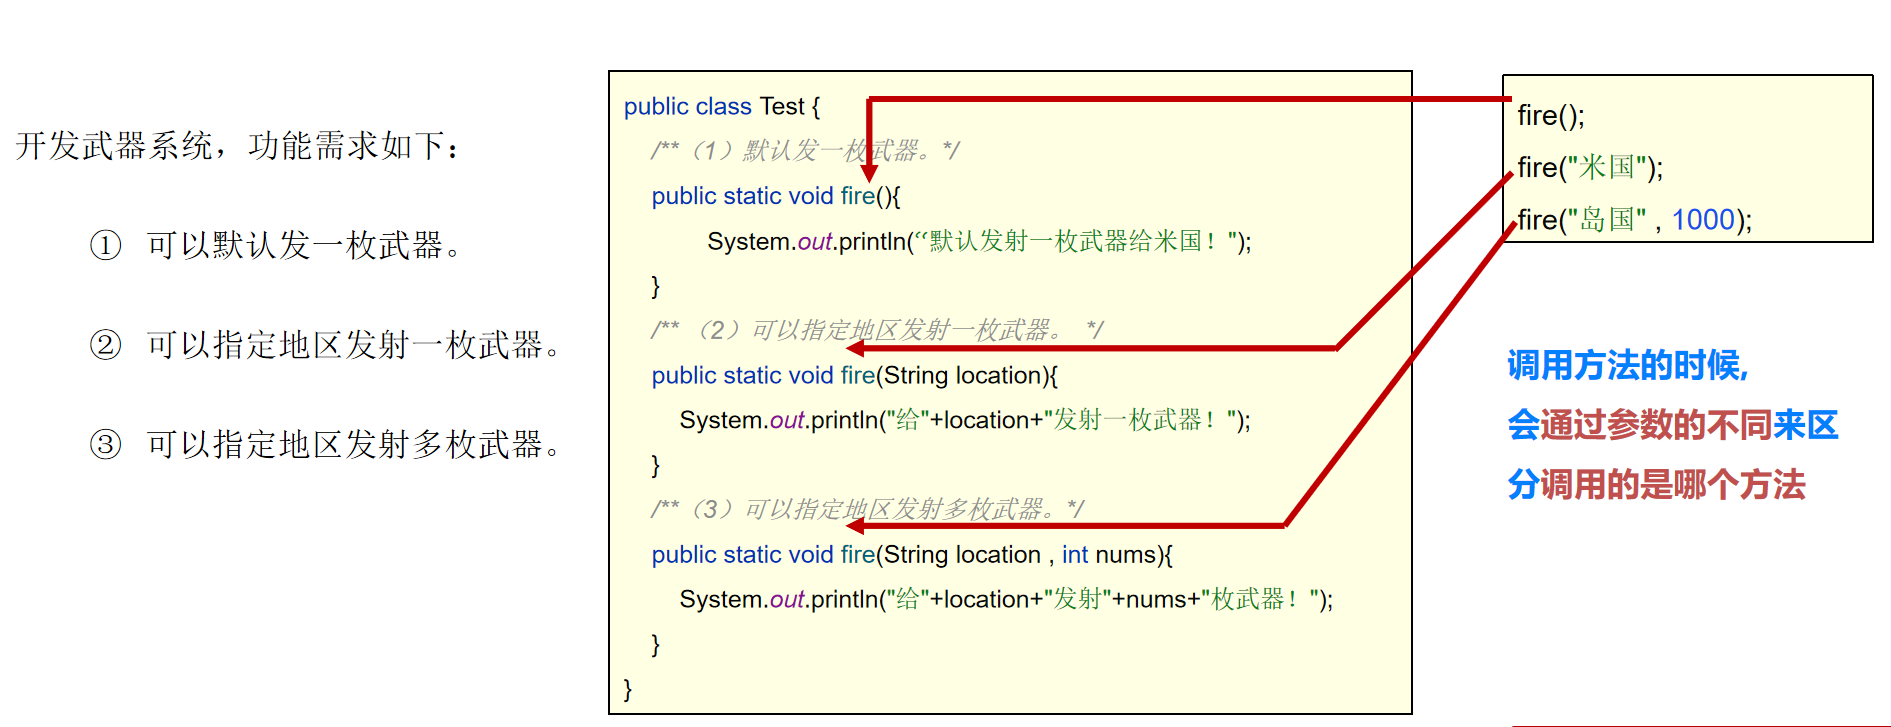Viewport: 1891px width, 727px height.
Task: Click the call statement 'fire();'
Action: (1551, 115)
